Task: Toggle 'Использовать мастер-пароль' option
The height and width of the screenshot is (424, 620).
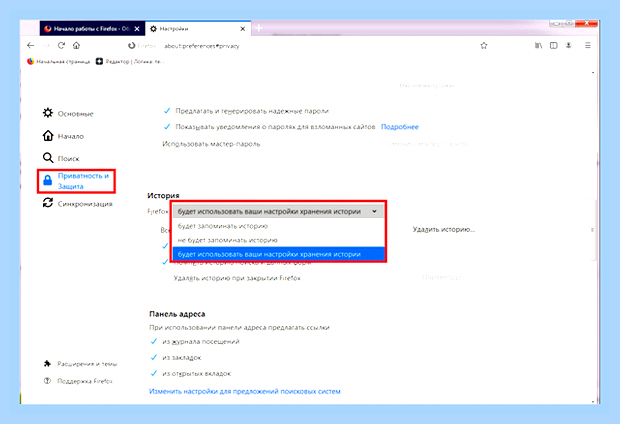Action: (211, 144)
